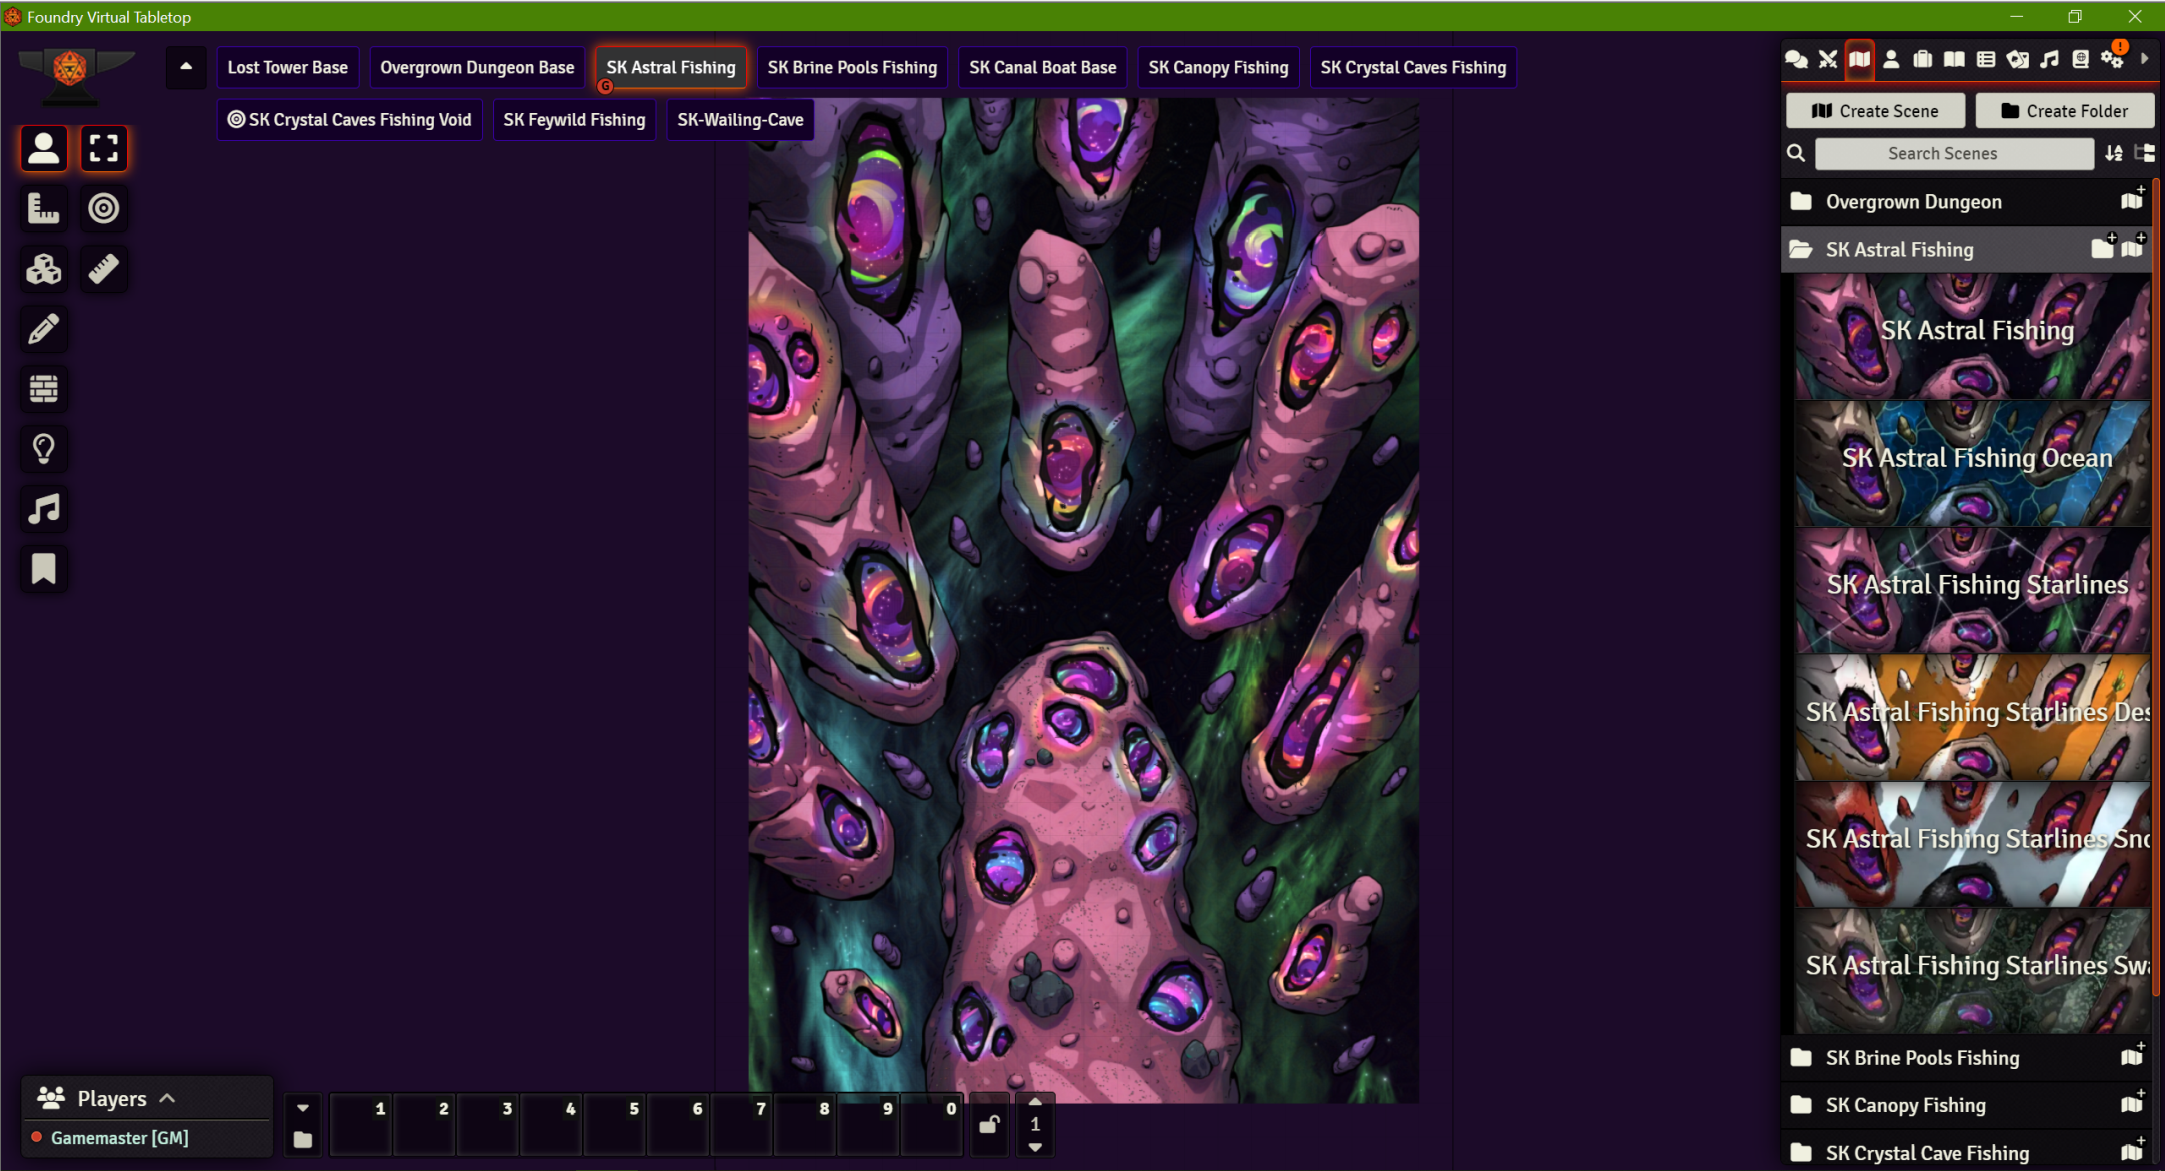Open the SK Astral Fishing Starlines Sno scene
Screen dimensions: 2165x1171
click(x=1972, y=845)
